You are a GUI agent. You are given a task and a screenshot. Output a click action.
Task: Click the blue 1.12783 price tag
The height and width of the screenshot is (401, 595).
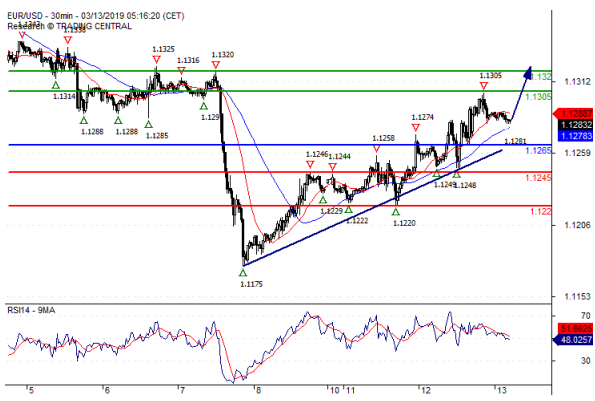click(575, 136)
